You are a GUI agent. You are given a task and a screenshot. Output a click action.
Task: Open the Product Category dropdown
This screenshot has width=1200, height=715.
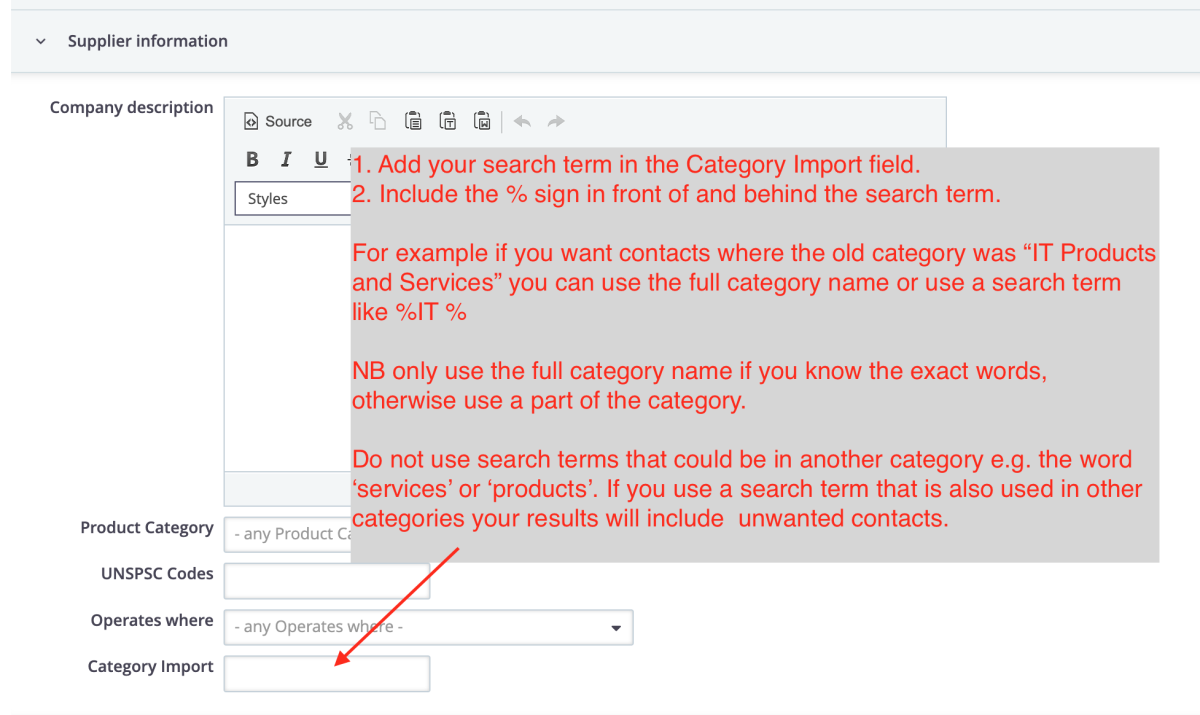tap(288, 534)
